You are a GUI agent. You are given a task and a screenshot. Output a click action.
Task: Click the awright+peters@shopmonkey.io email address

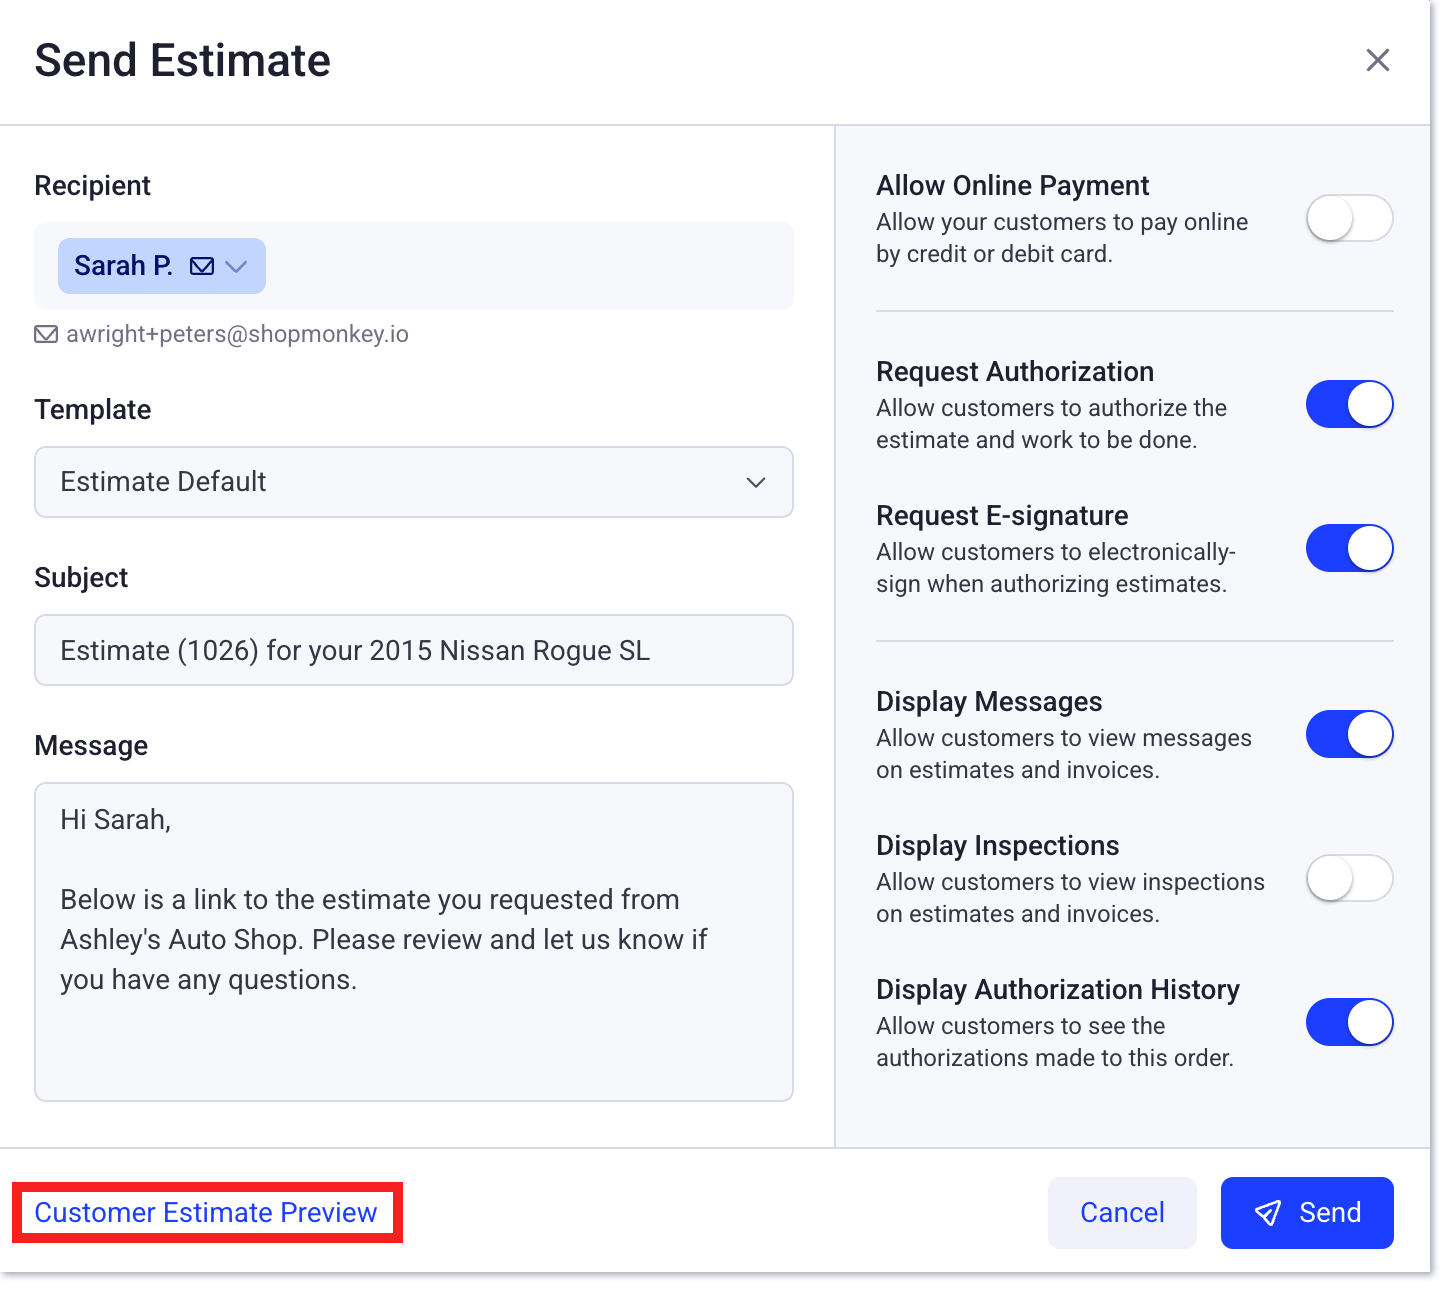(237, 334)
